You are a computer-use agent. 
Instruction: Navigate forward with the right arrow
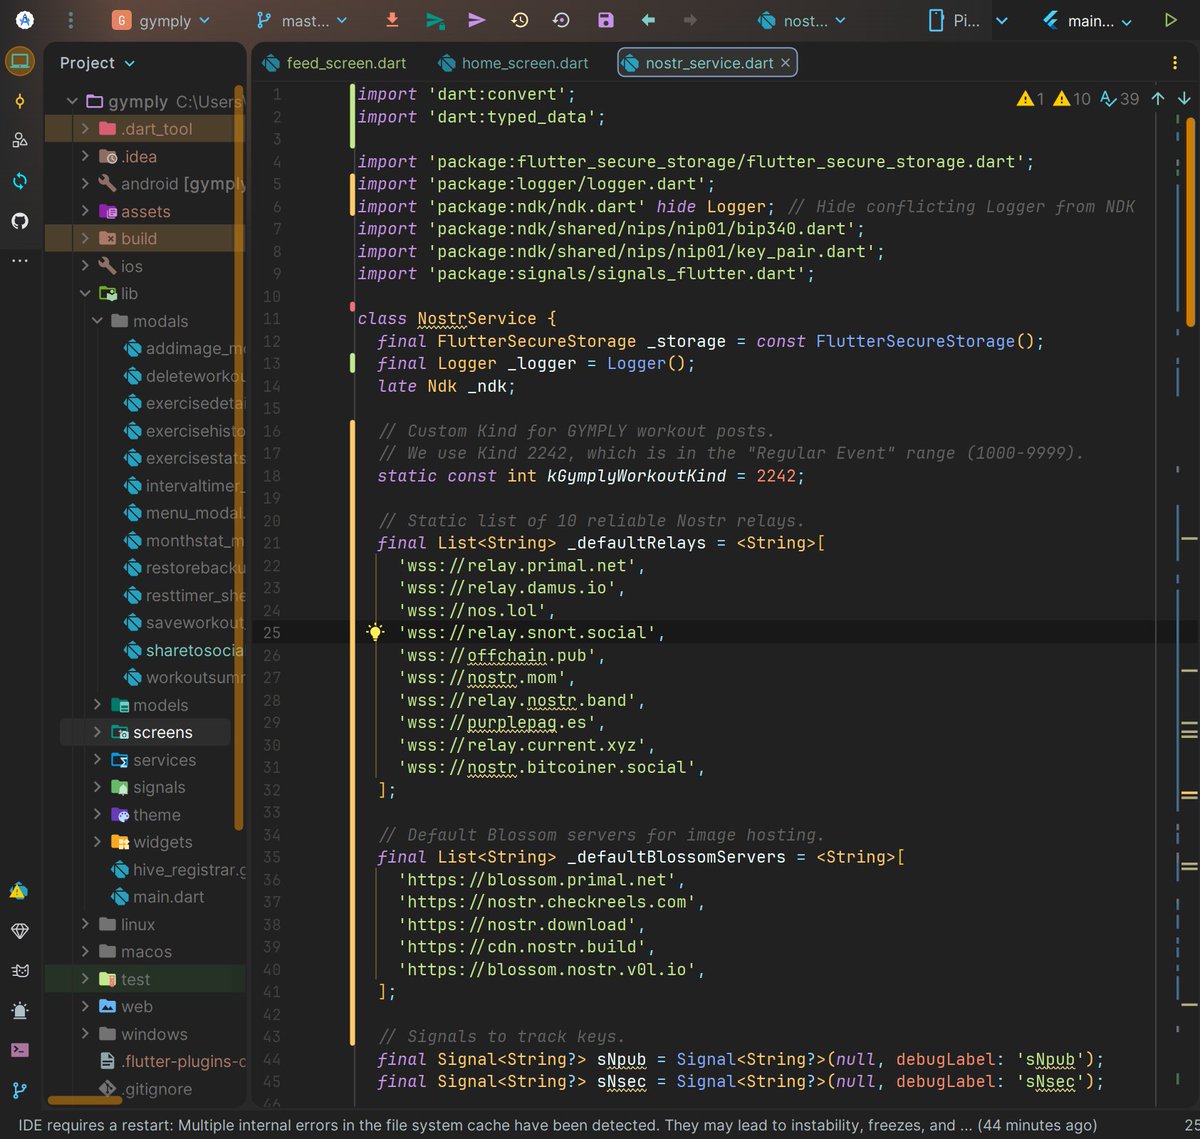tap(690, 20)
